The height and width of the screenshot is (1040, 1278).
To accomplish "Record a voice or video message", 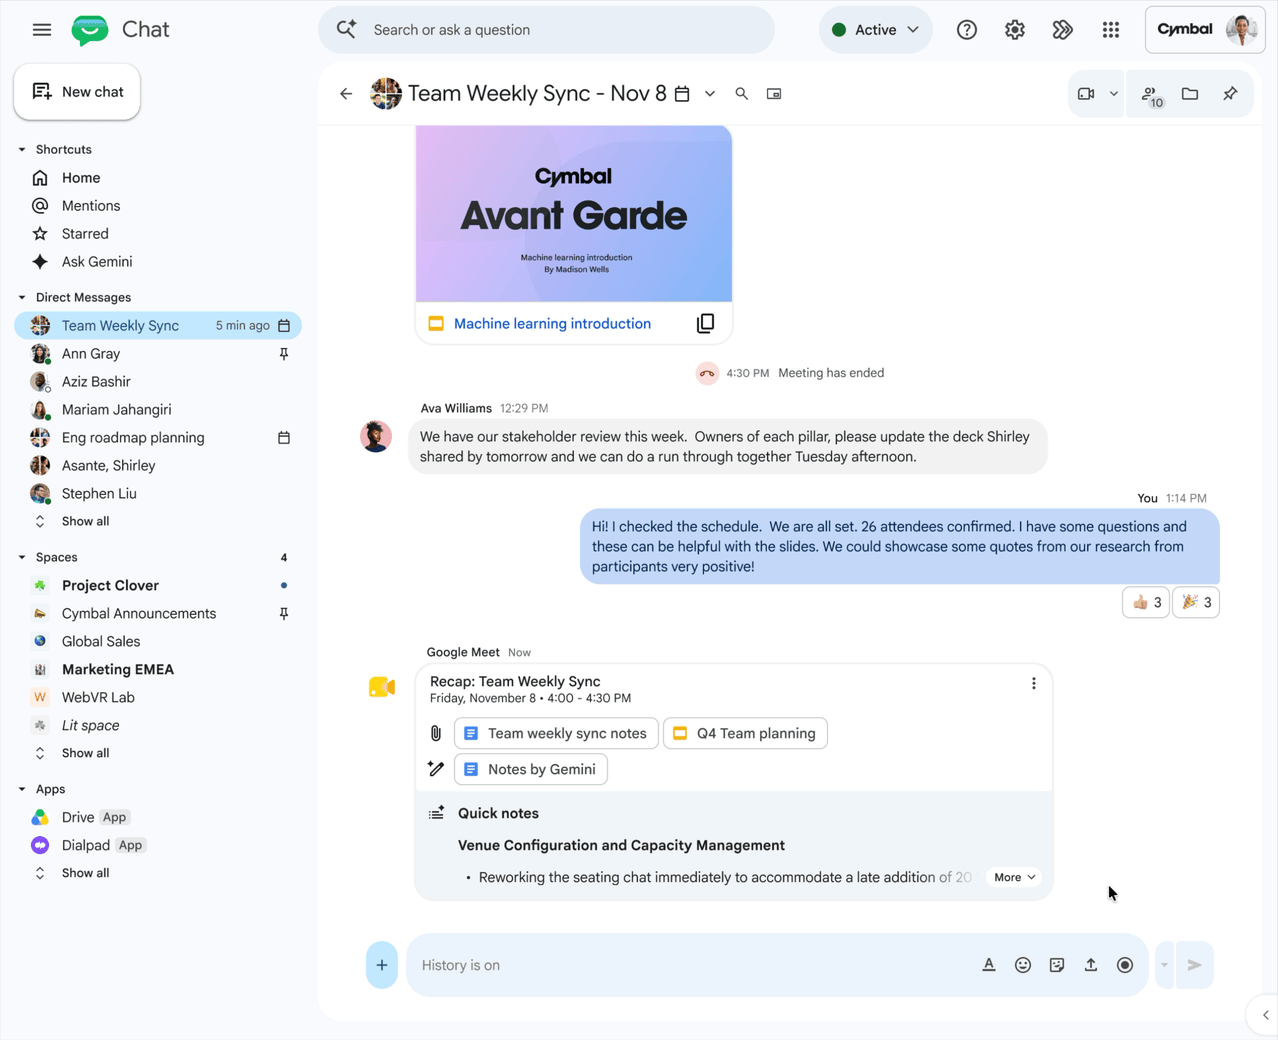I will coord(1125,965).
